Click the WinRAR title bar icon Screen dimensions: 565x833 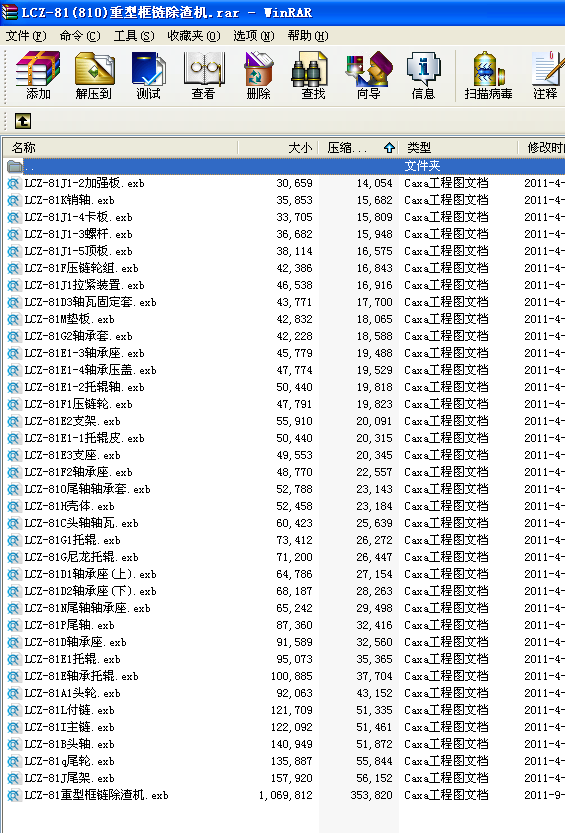coord(9,12)
